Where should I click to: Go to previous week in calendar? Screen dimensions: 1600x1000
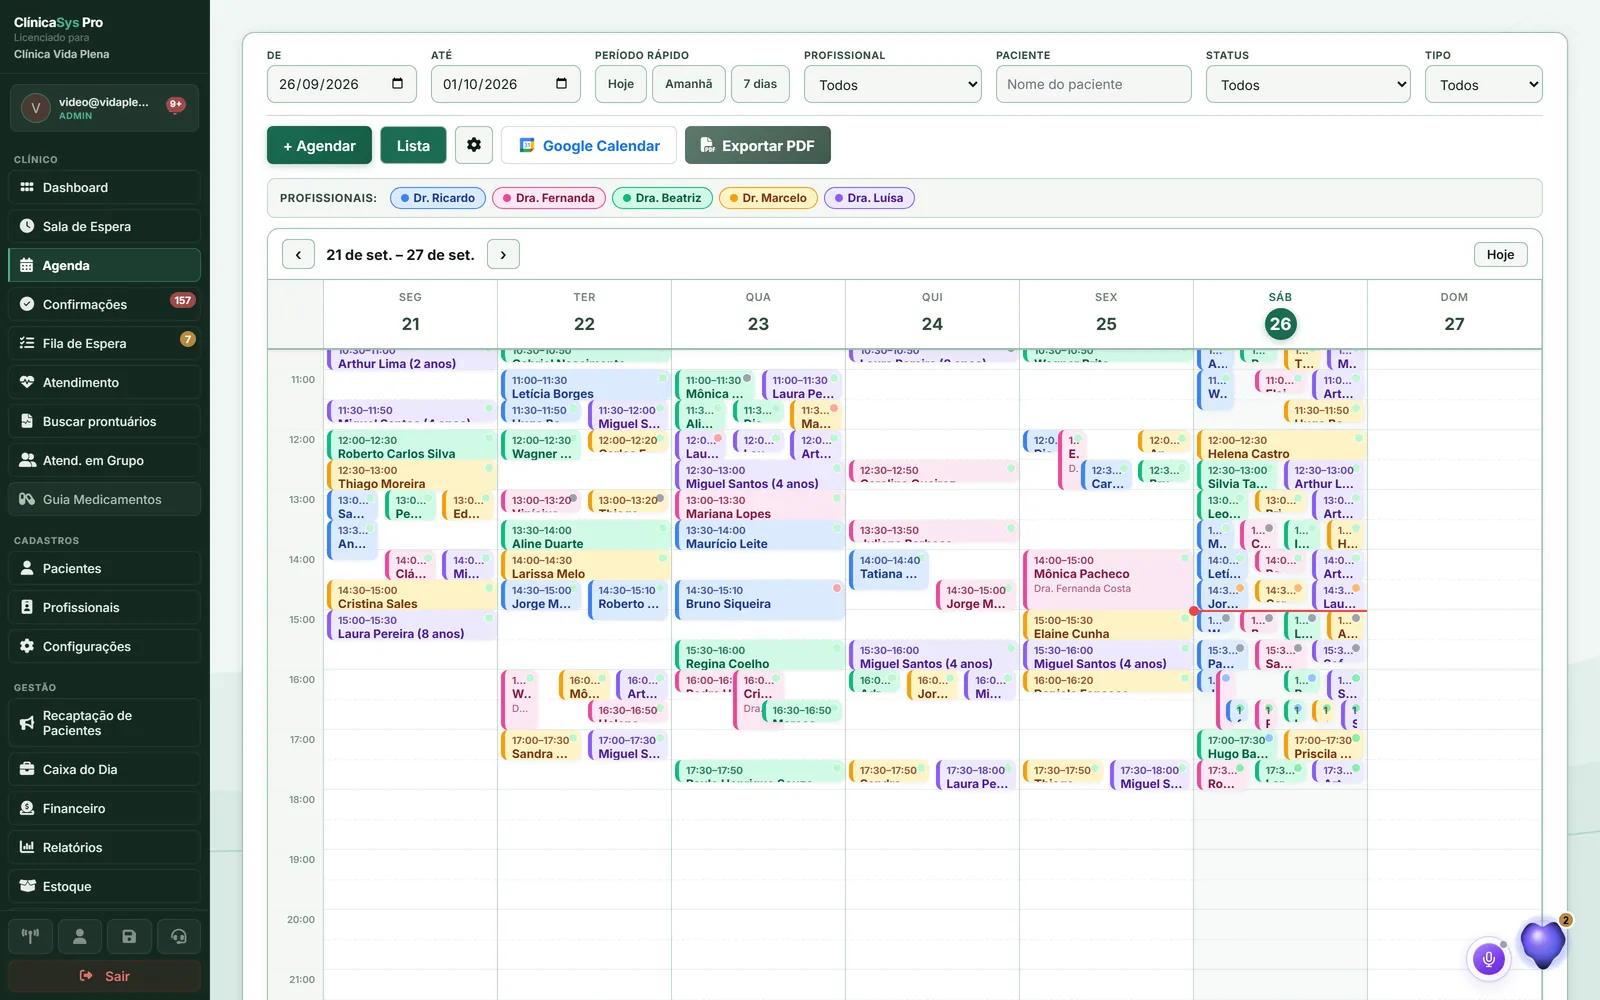click(x=298, y=255)
